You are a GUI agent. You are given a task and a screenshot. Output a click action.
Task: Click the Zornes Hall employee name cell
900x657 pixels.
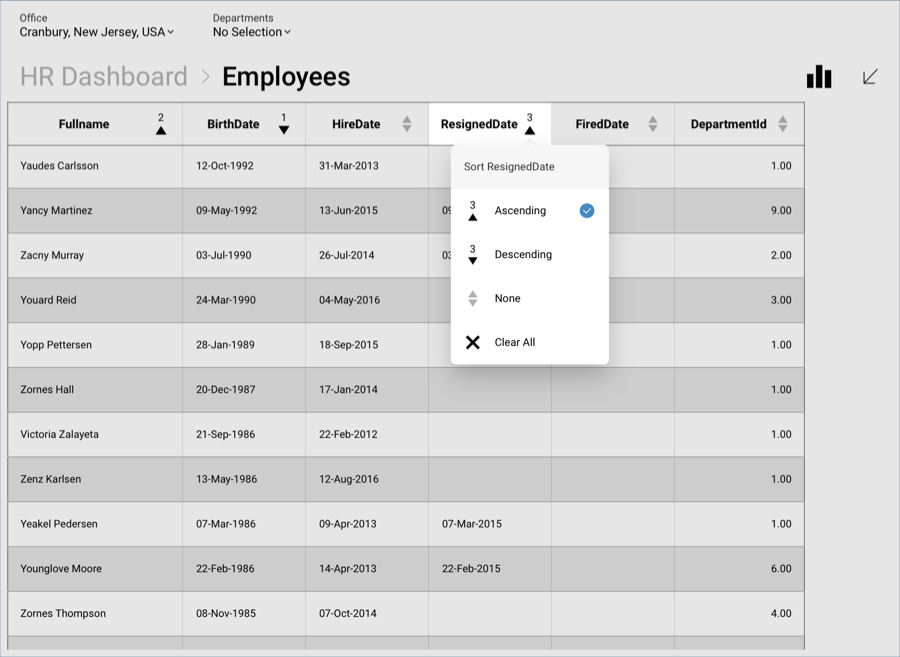(x=47, y=390)
